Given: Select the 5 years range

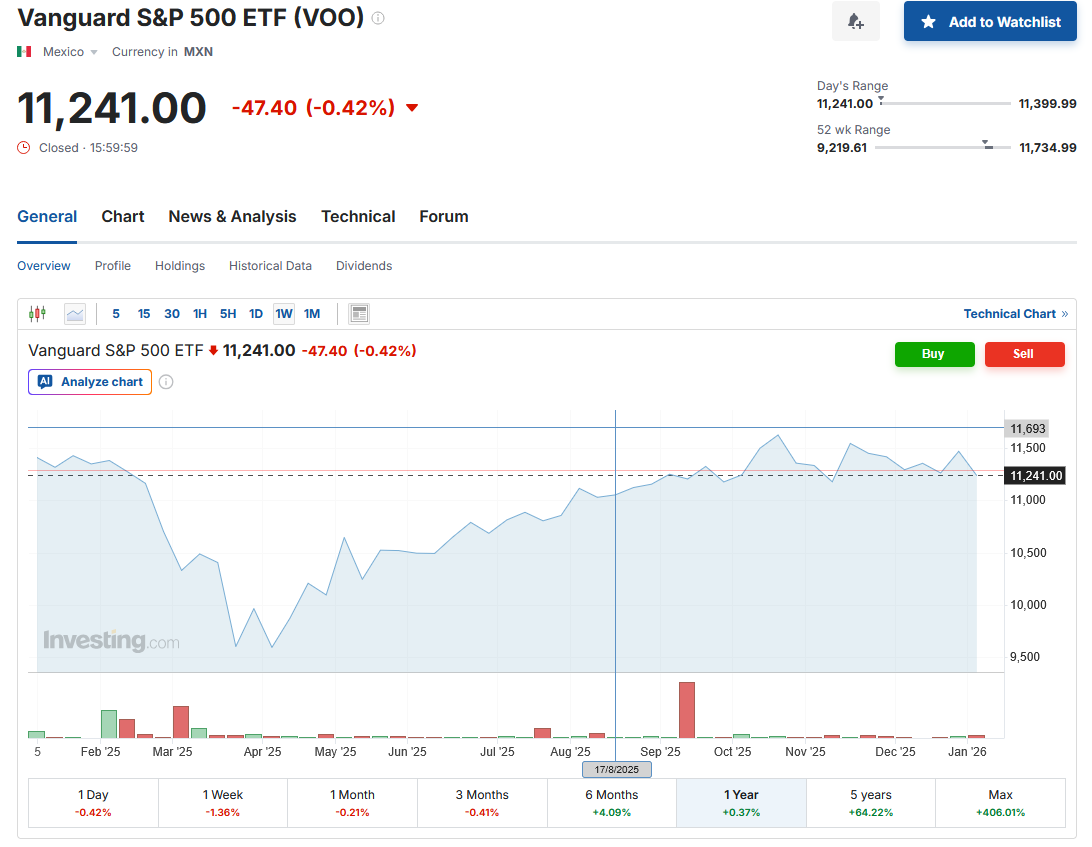Looking at the screenshot, I should pyautogui.click(x=871, y=802).
